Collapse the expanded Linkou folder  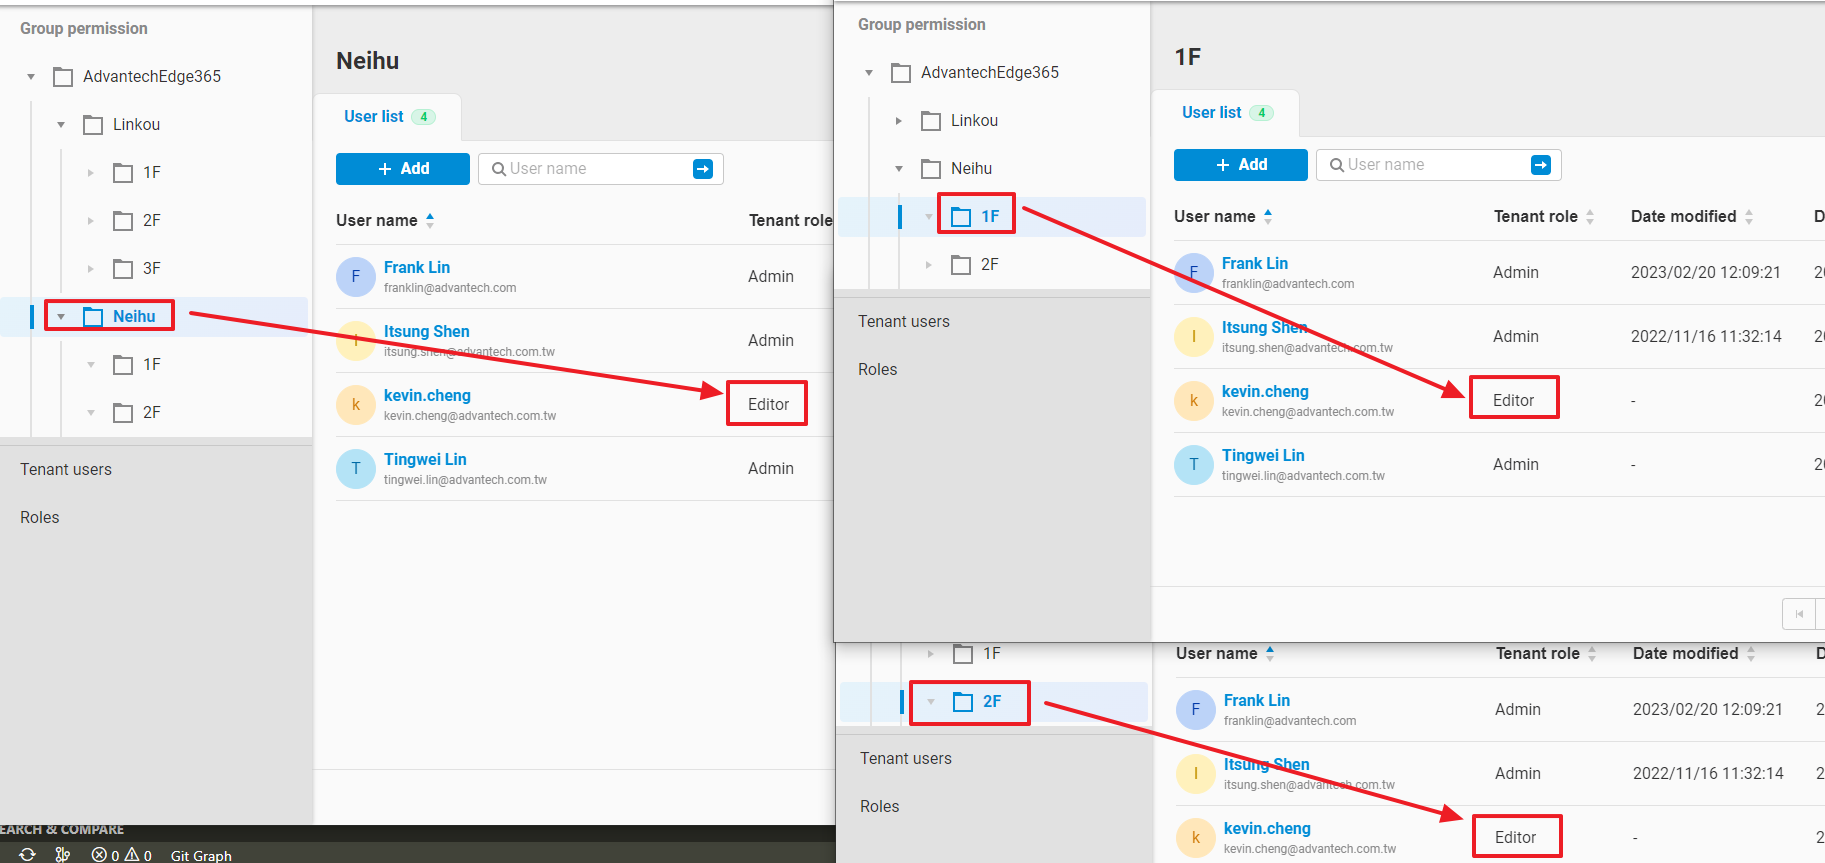[61, 125]
